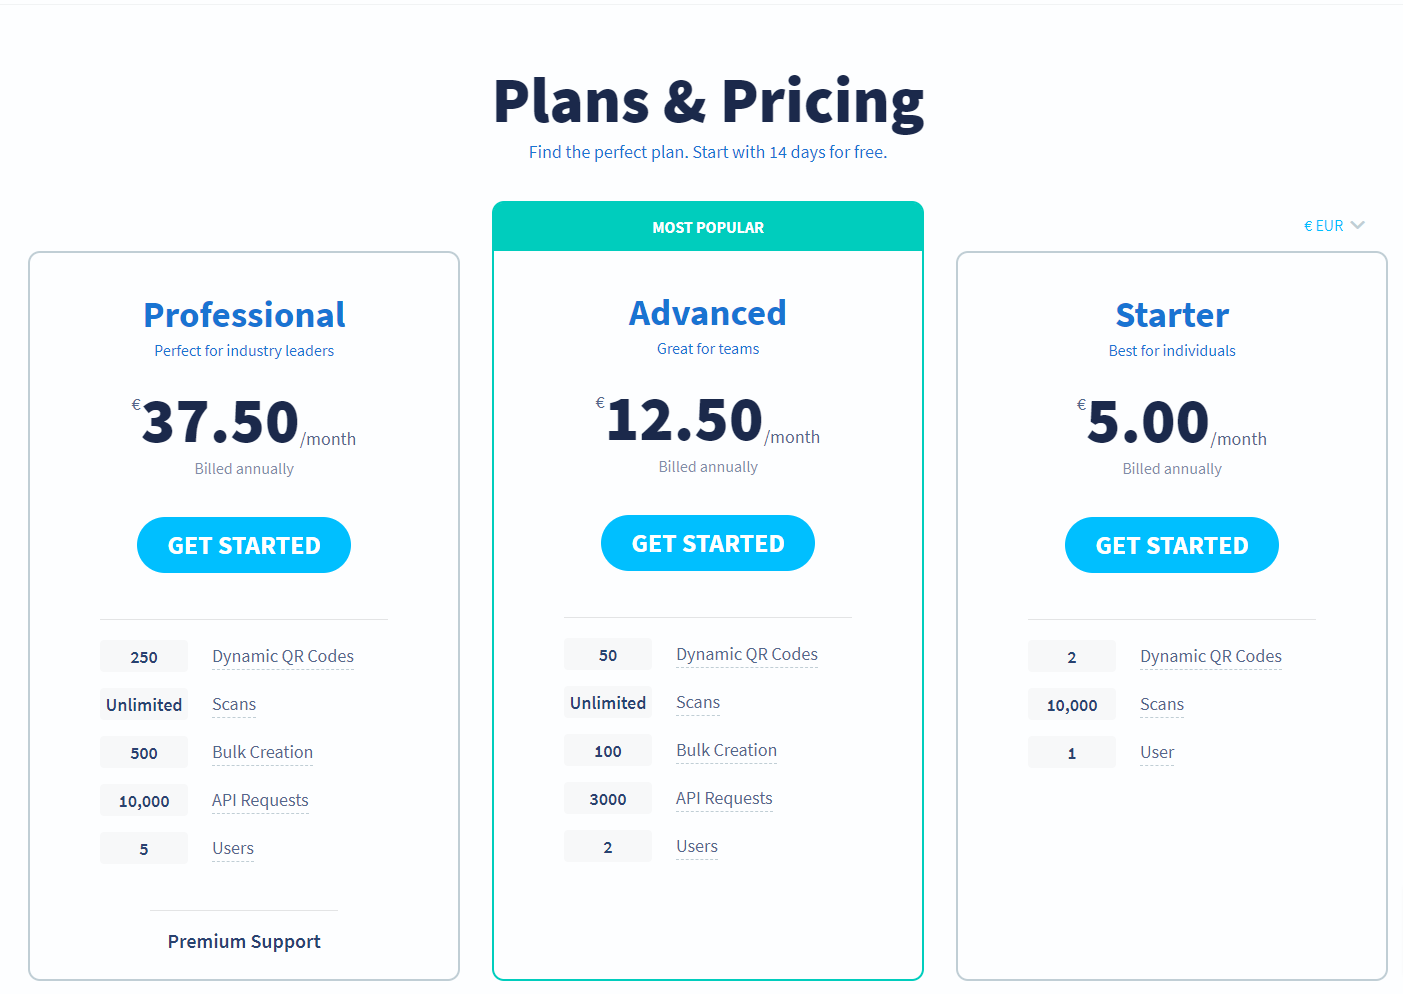Click Bulk Creation in Advanced plan

click(x=726, y=750)
